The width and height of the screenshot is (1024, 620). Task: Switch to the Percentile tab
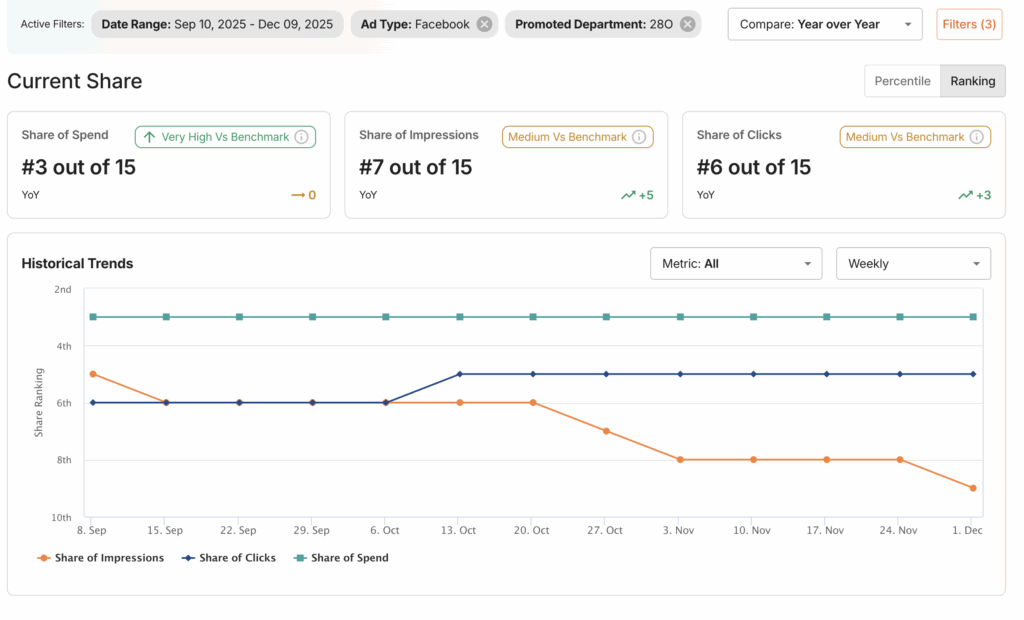click(903, 79)
